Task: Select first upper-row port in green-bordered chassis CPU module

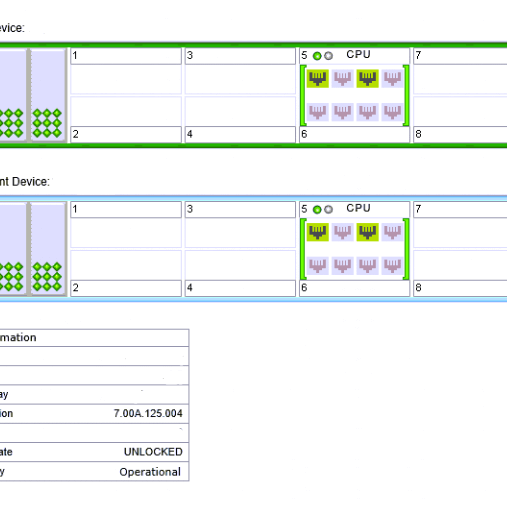Action: point(317,79)
